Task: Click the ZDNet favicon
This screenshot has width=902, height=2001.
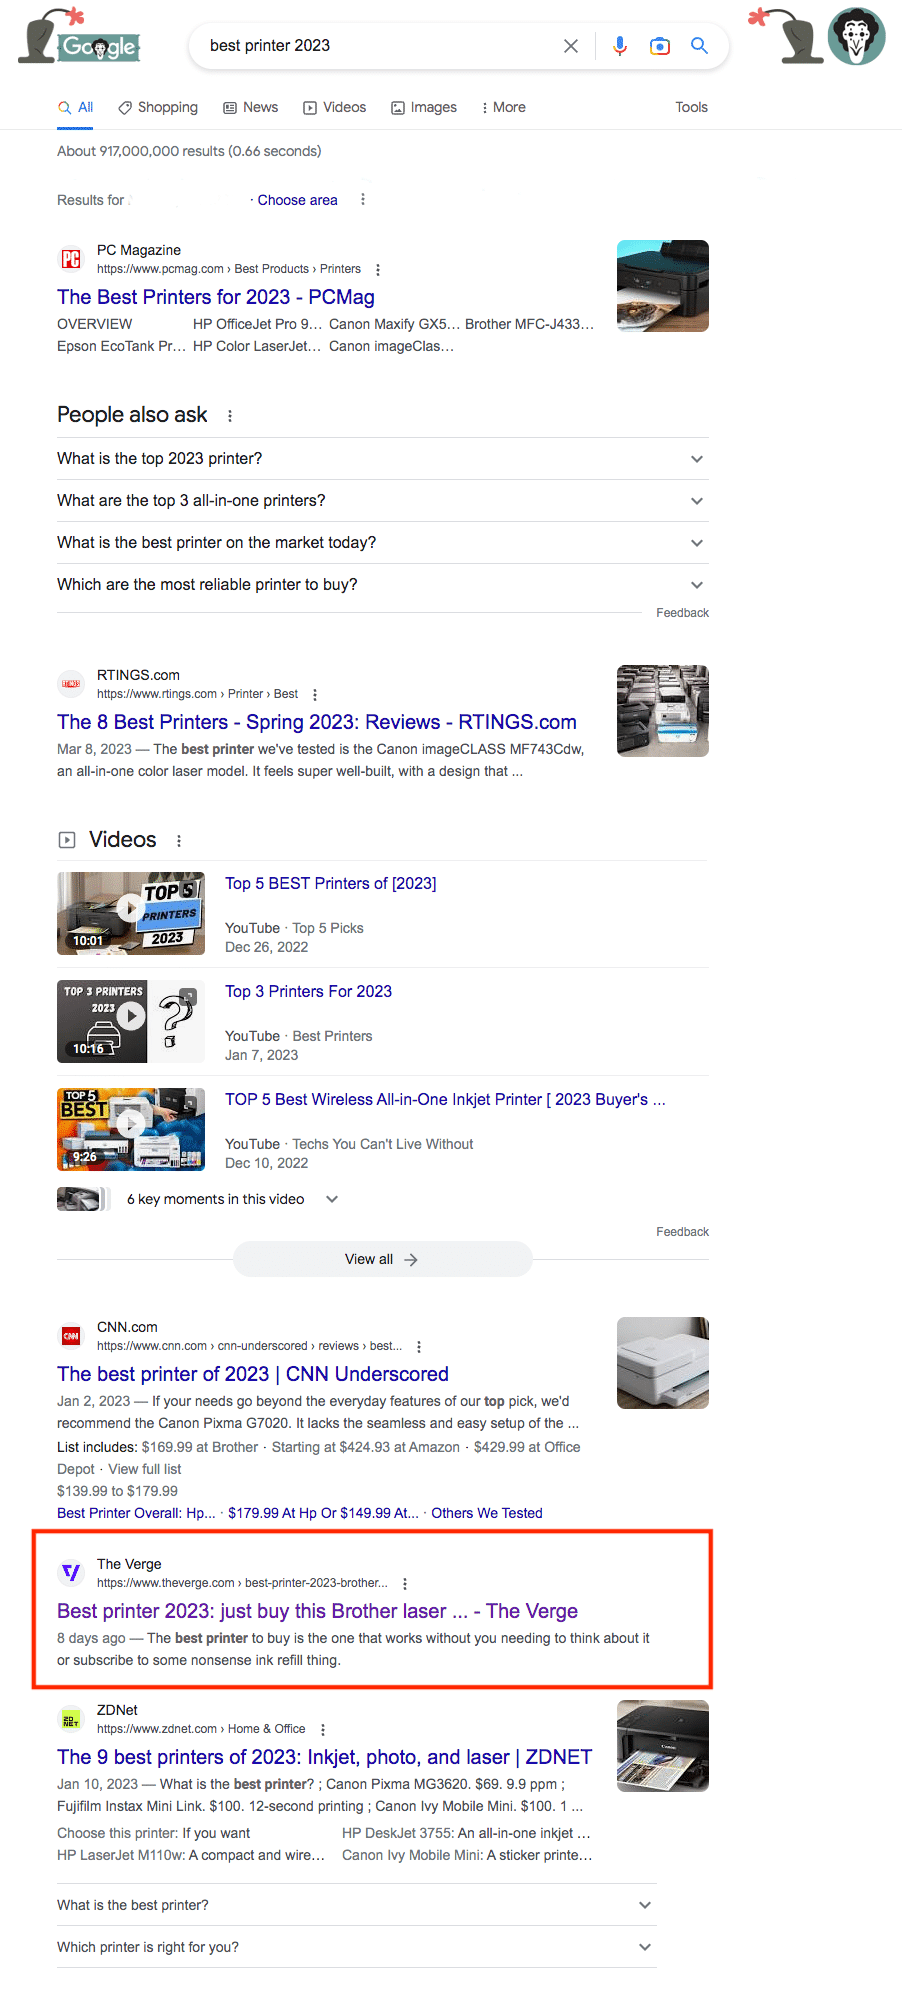Action: tap(71, 1719)
